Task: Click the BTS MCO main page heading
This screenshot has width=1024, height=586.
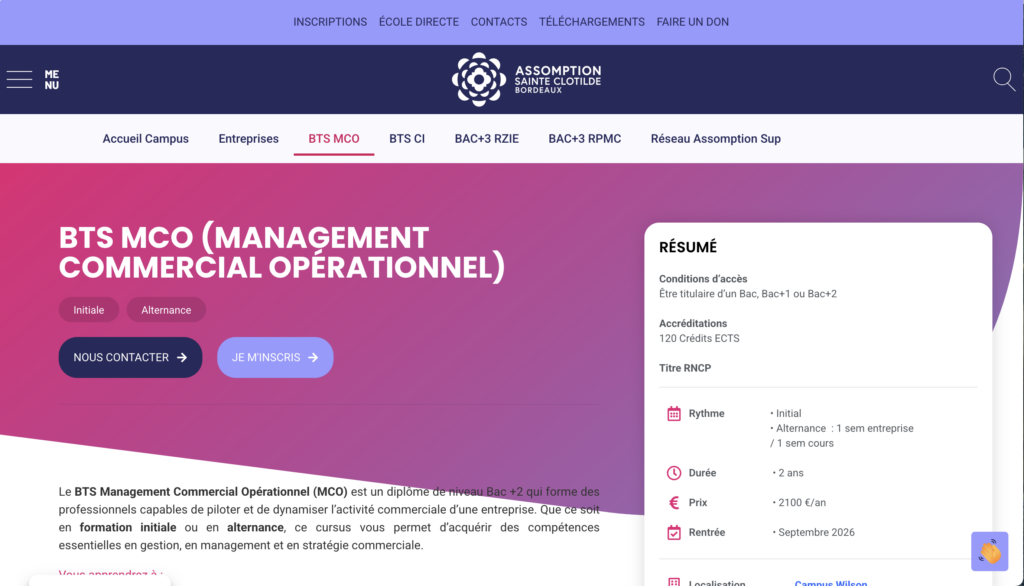Action: point(282,253)
